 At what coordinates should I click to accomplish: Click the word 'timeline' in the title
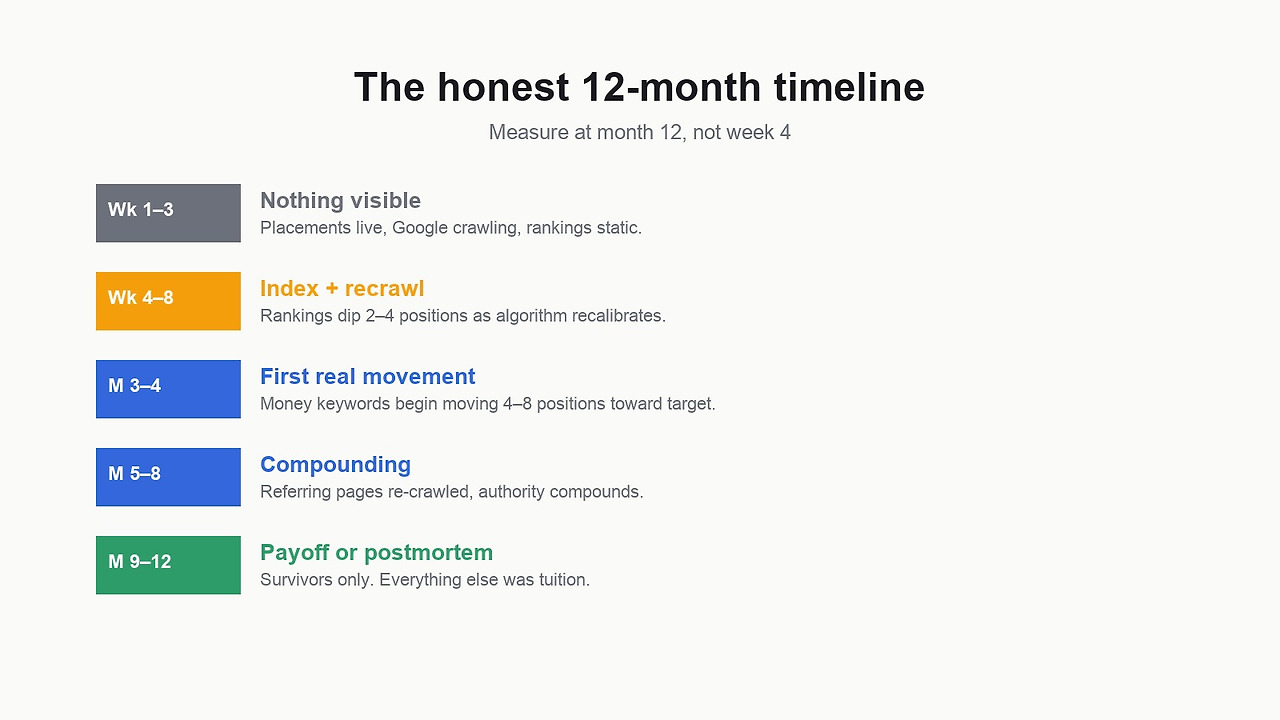click(x=849, y=87)
